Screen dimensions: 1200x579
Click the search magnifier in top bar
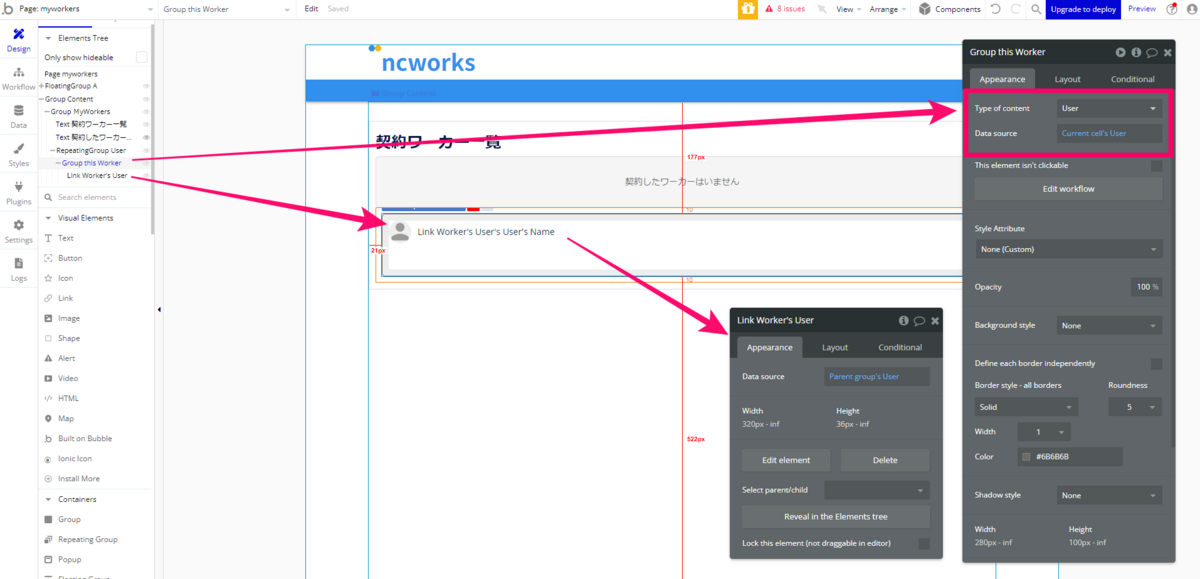click(1036, 9)
